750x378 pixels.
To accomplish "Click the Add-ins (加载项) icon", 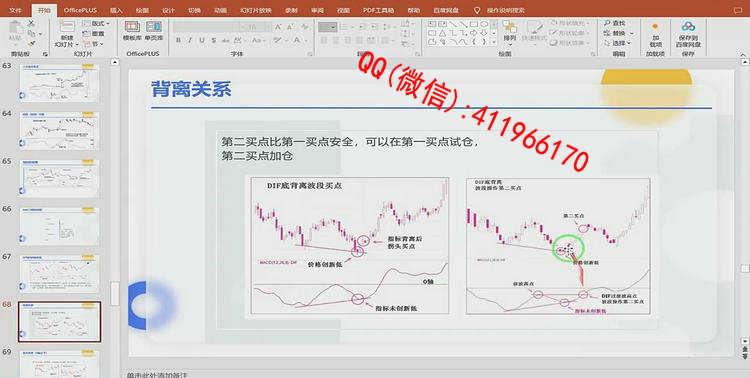I will [x=655, y=33].
